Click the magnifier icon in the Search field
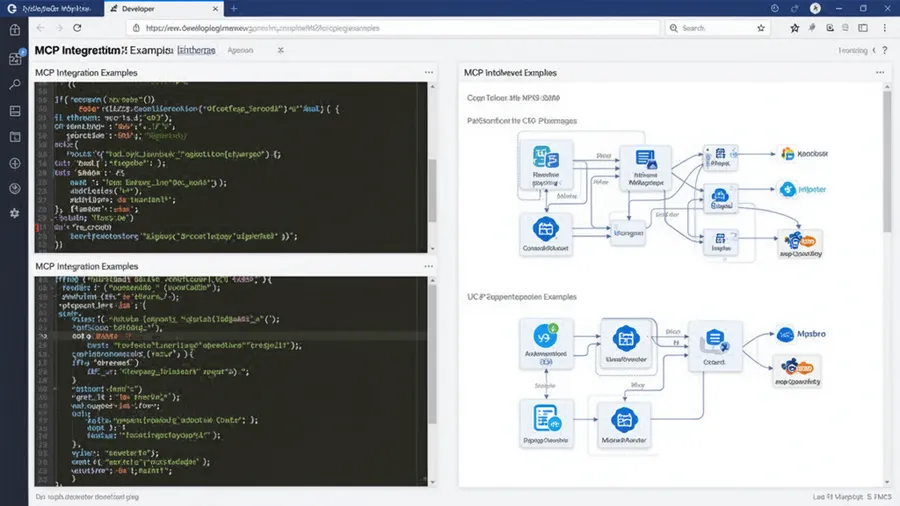Image resolution: width=900 pixels, height=506 pixels. 674,28
